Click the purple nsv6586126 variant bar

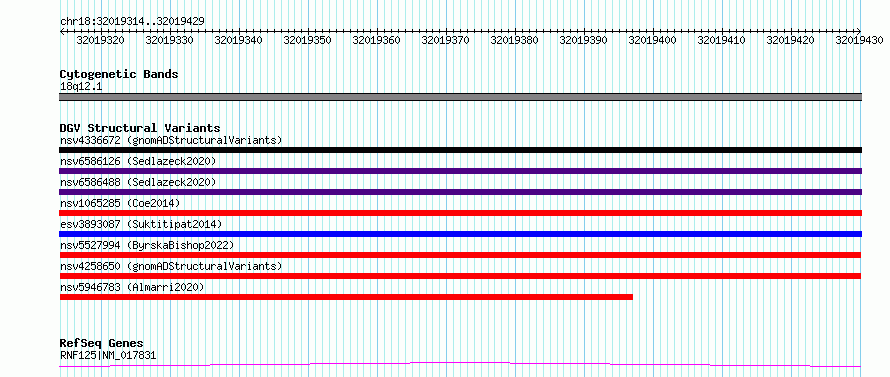tap(460, 171)
